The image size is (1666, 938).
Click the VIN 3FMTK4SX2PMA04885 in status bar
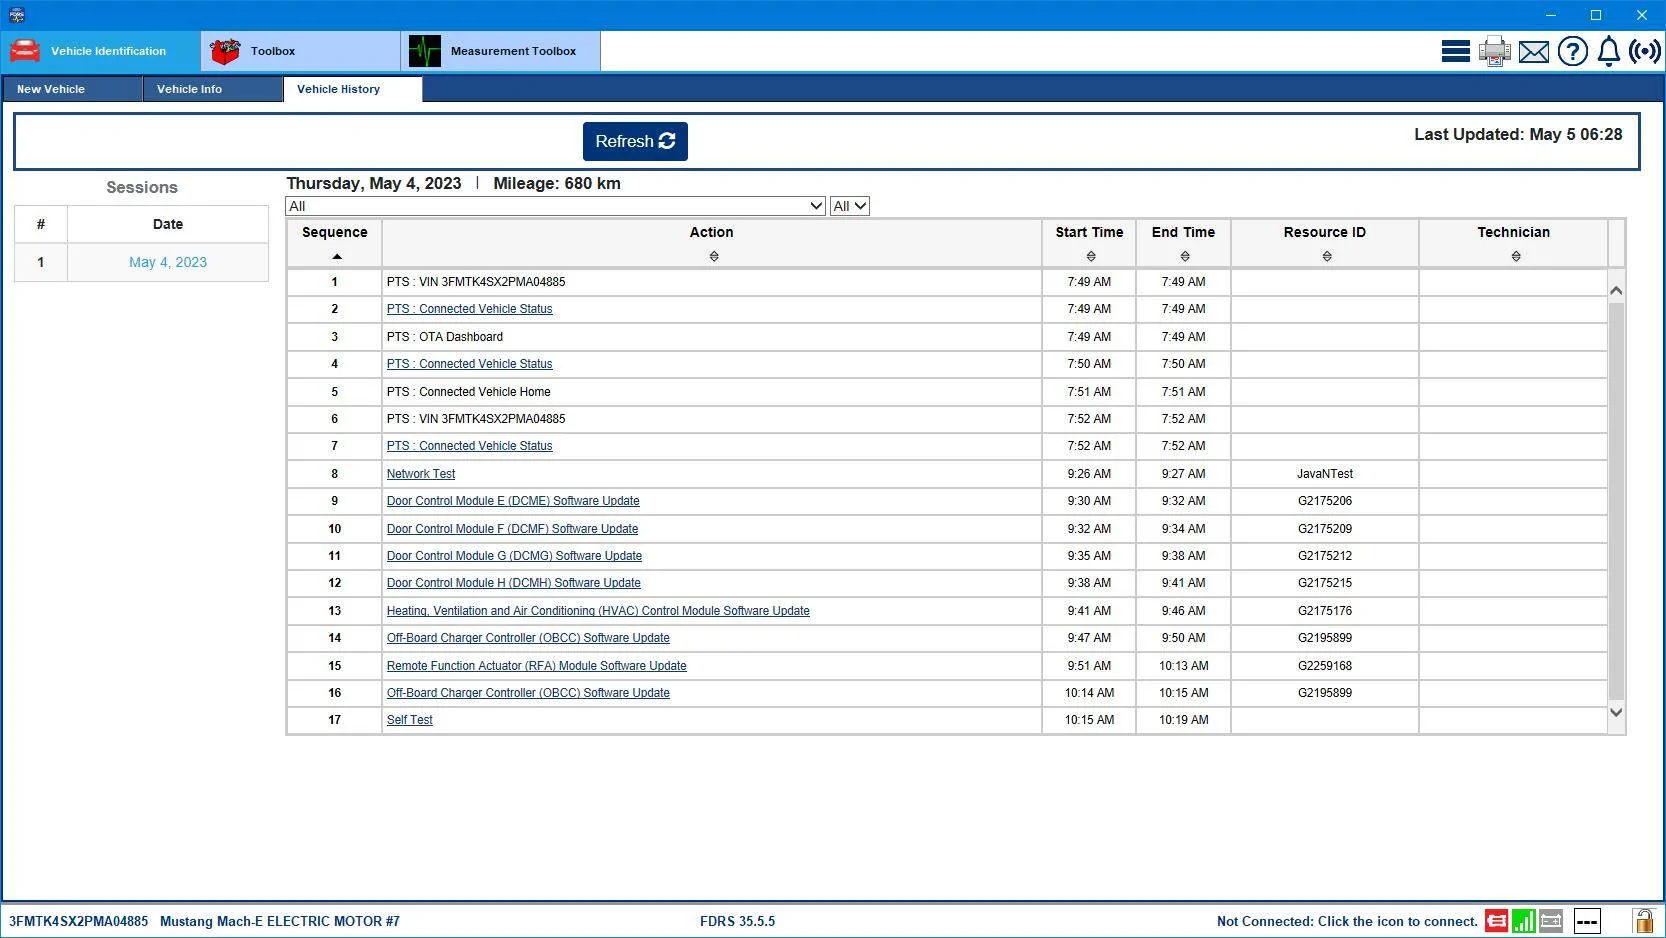[x=79, y=921]
